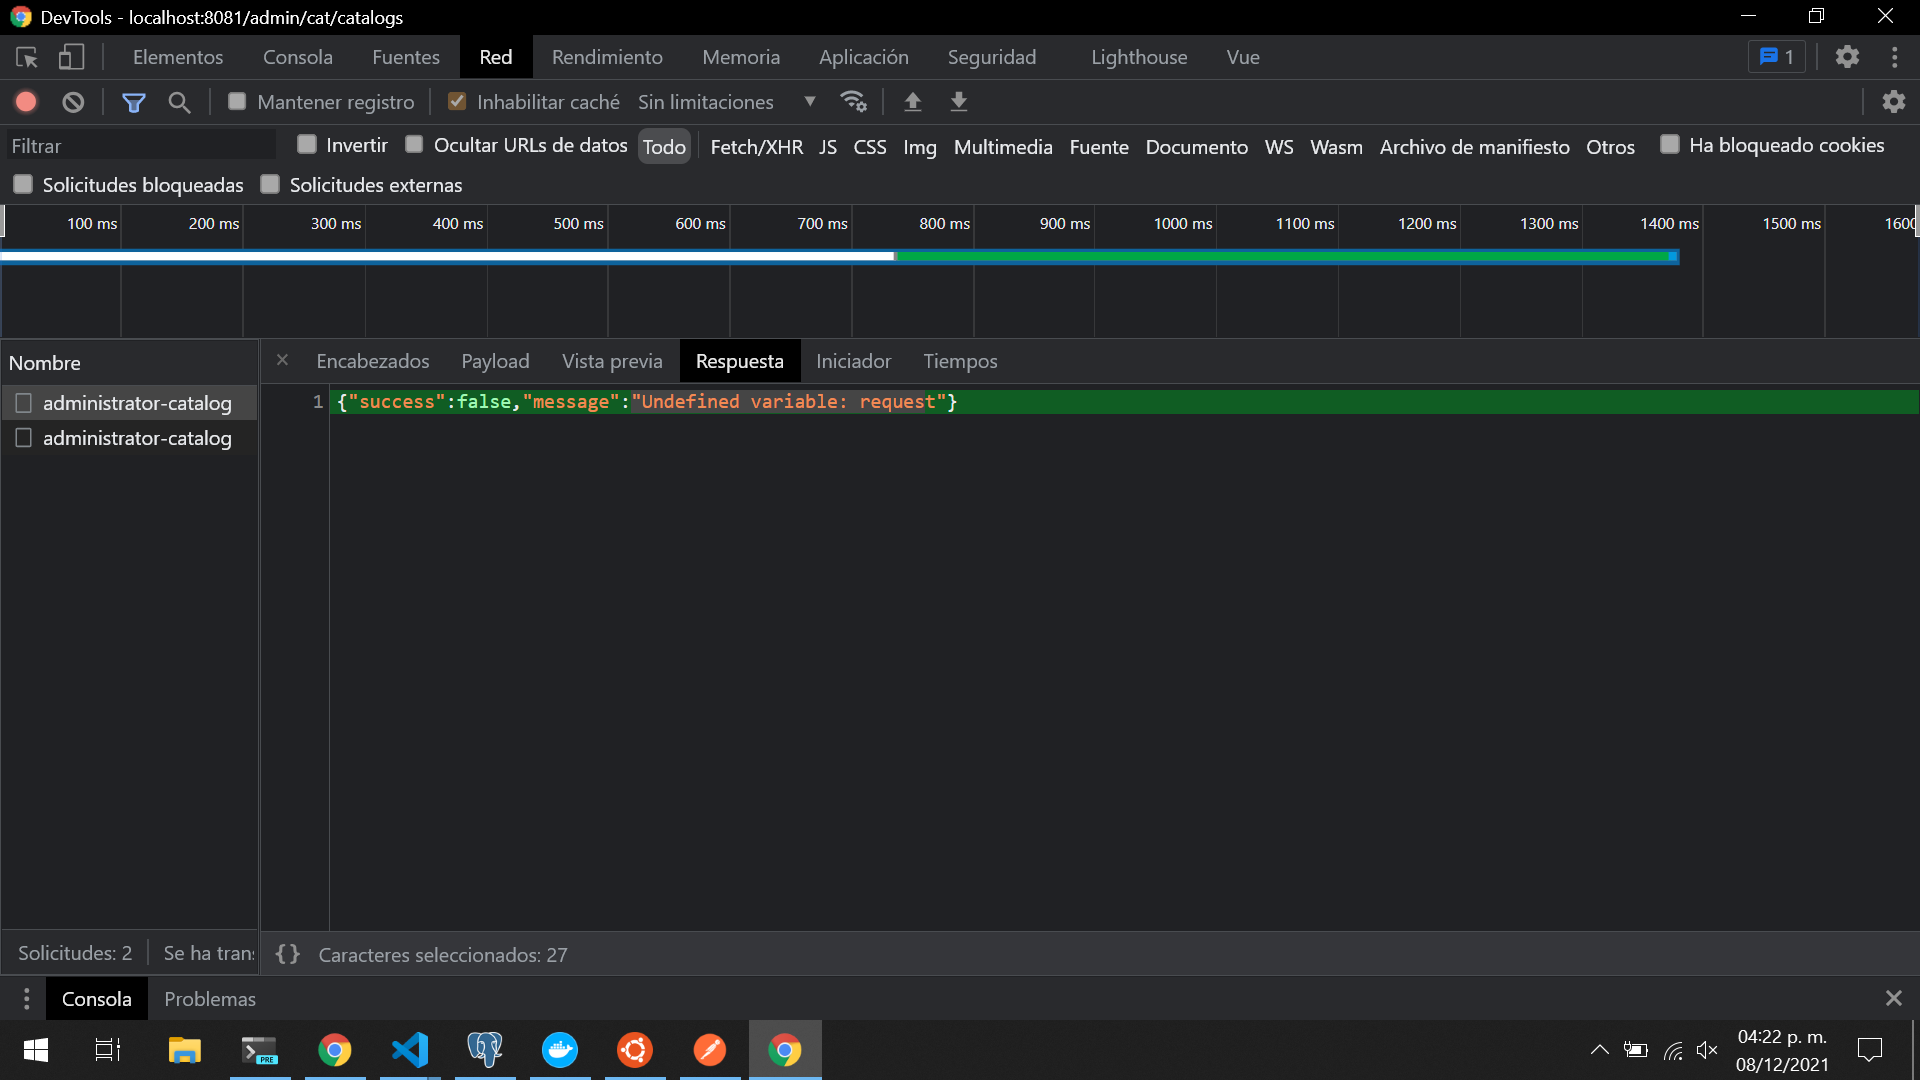Open Sin limitaciones throttling dropdown
Image resolution: width=1920 pixels, height=1080 pixels.
click(727, 102)
